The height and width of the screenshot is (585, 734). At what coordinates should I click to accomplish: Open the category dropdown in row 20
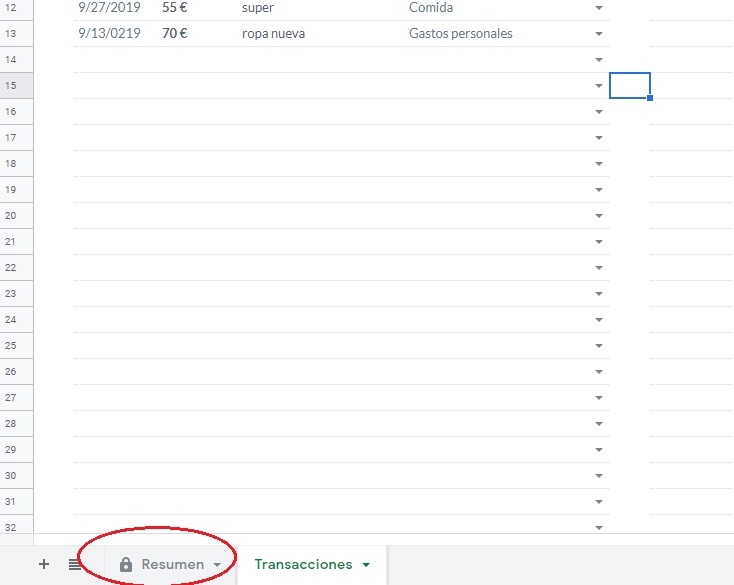point(598,216)
